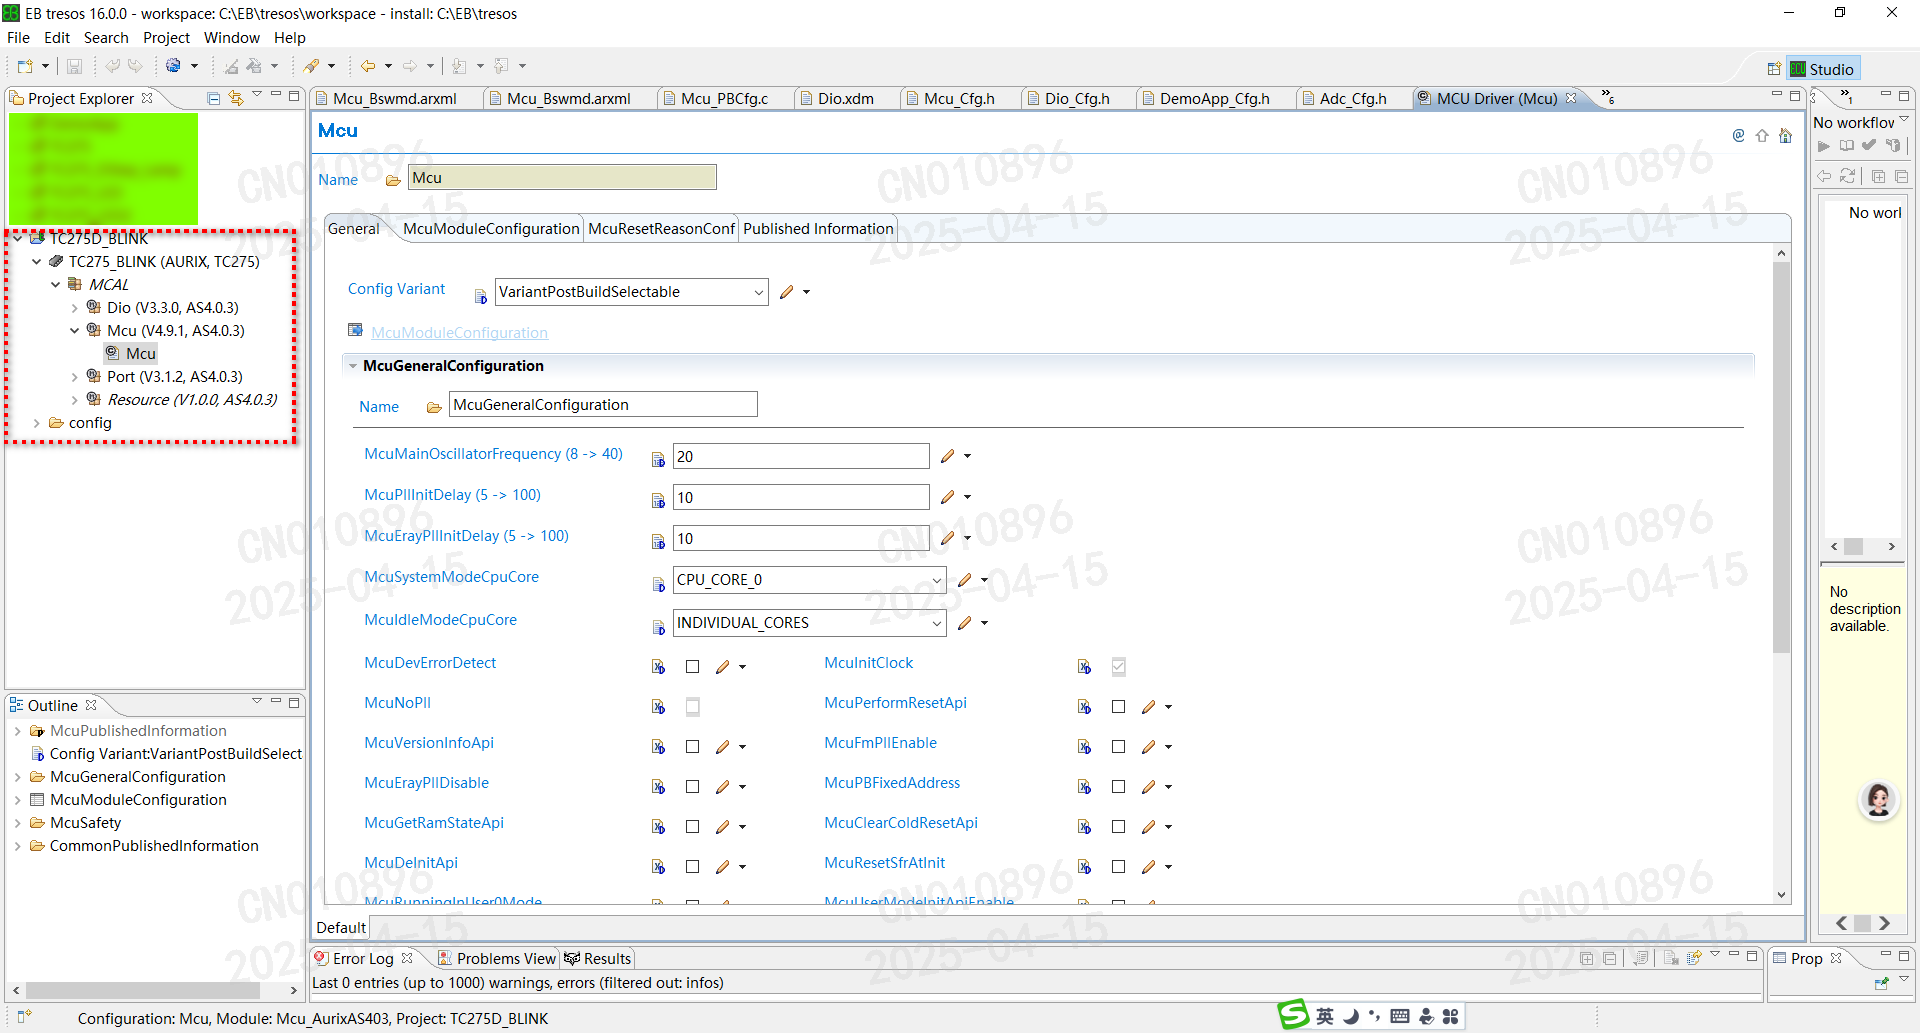Image resolution: width=1920 pixels, height=1033 pixels.
Task: Click the folder icon beside McuGeneralConfiguration name
Action: point(434,407)
